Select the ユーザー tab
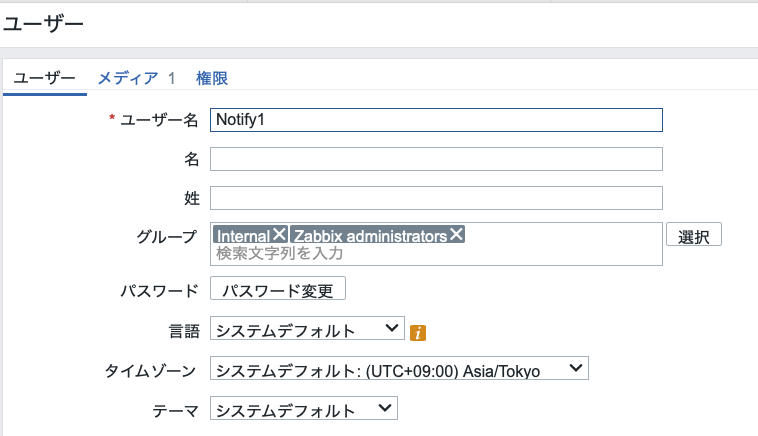The height and width of the screenshot is (436, 758). coord(44,78)
